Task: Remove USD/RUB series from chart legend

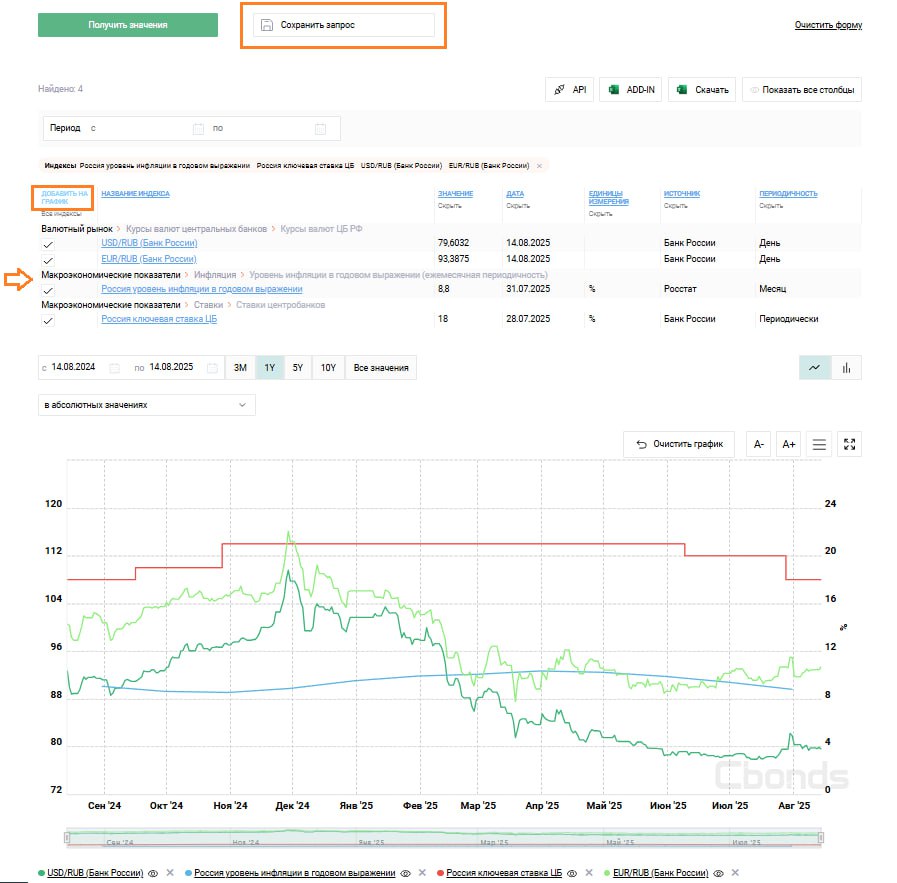Action: click(169, 873)
